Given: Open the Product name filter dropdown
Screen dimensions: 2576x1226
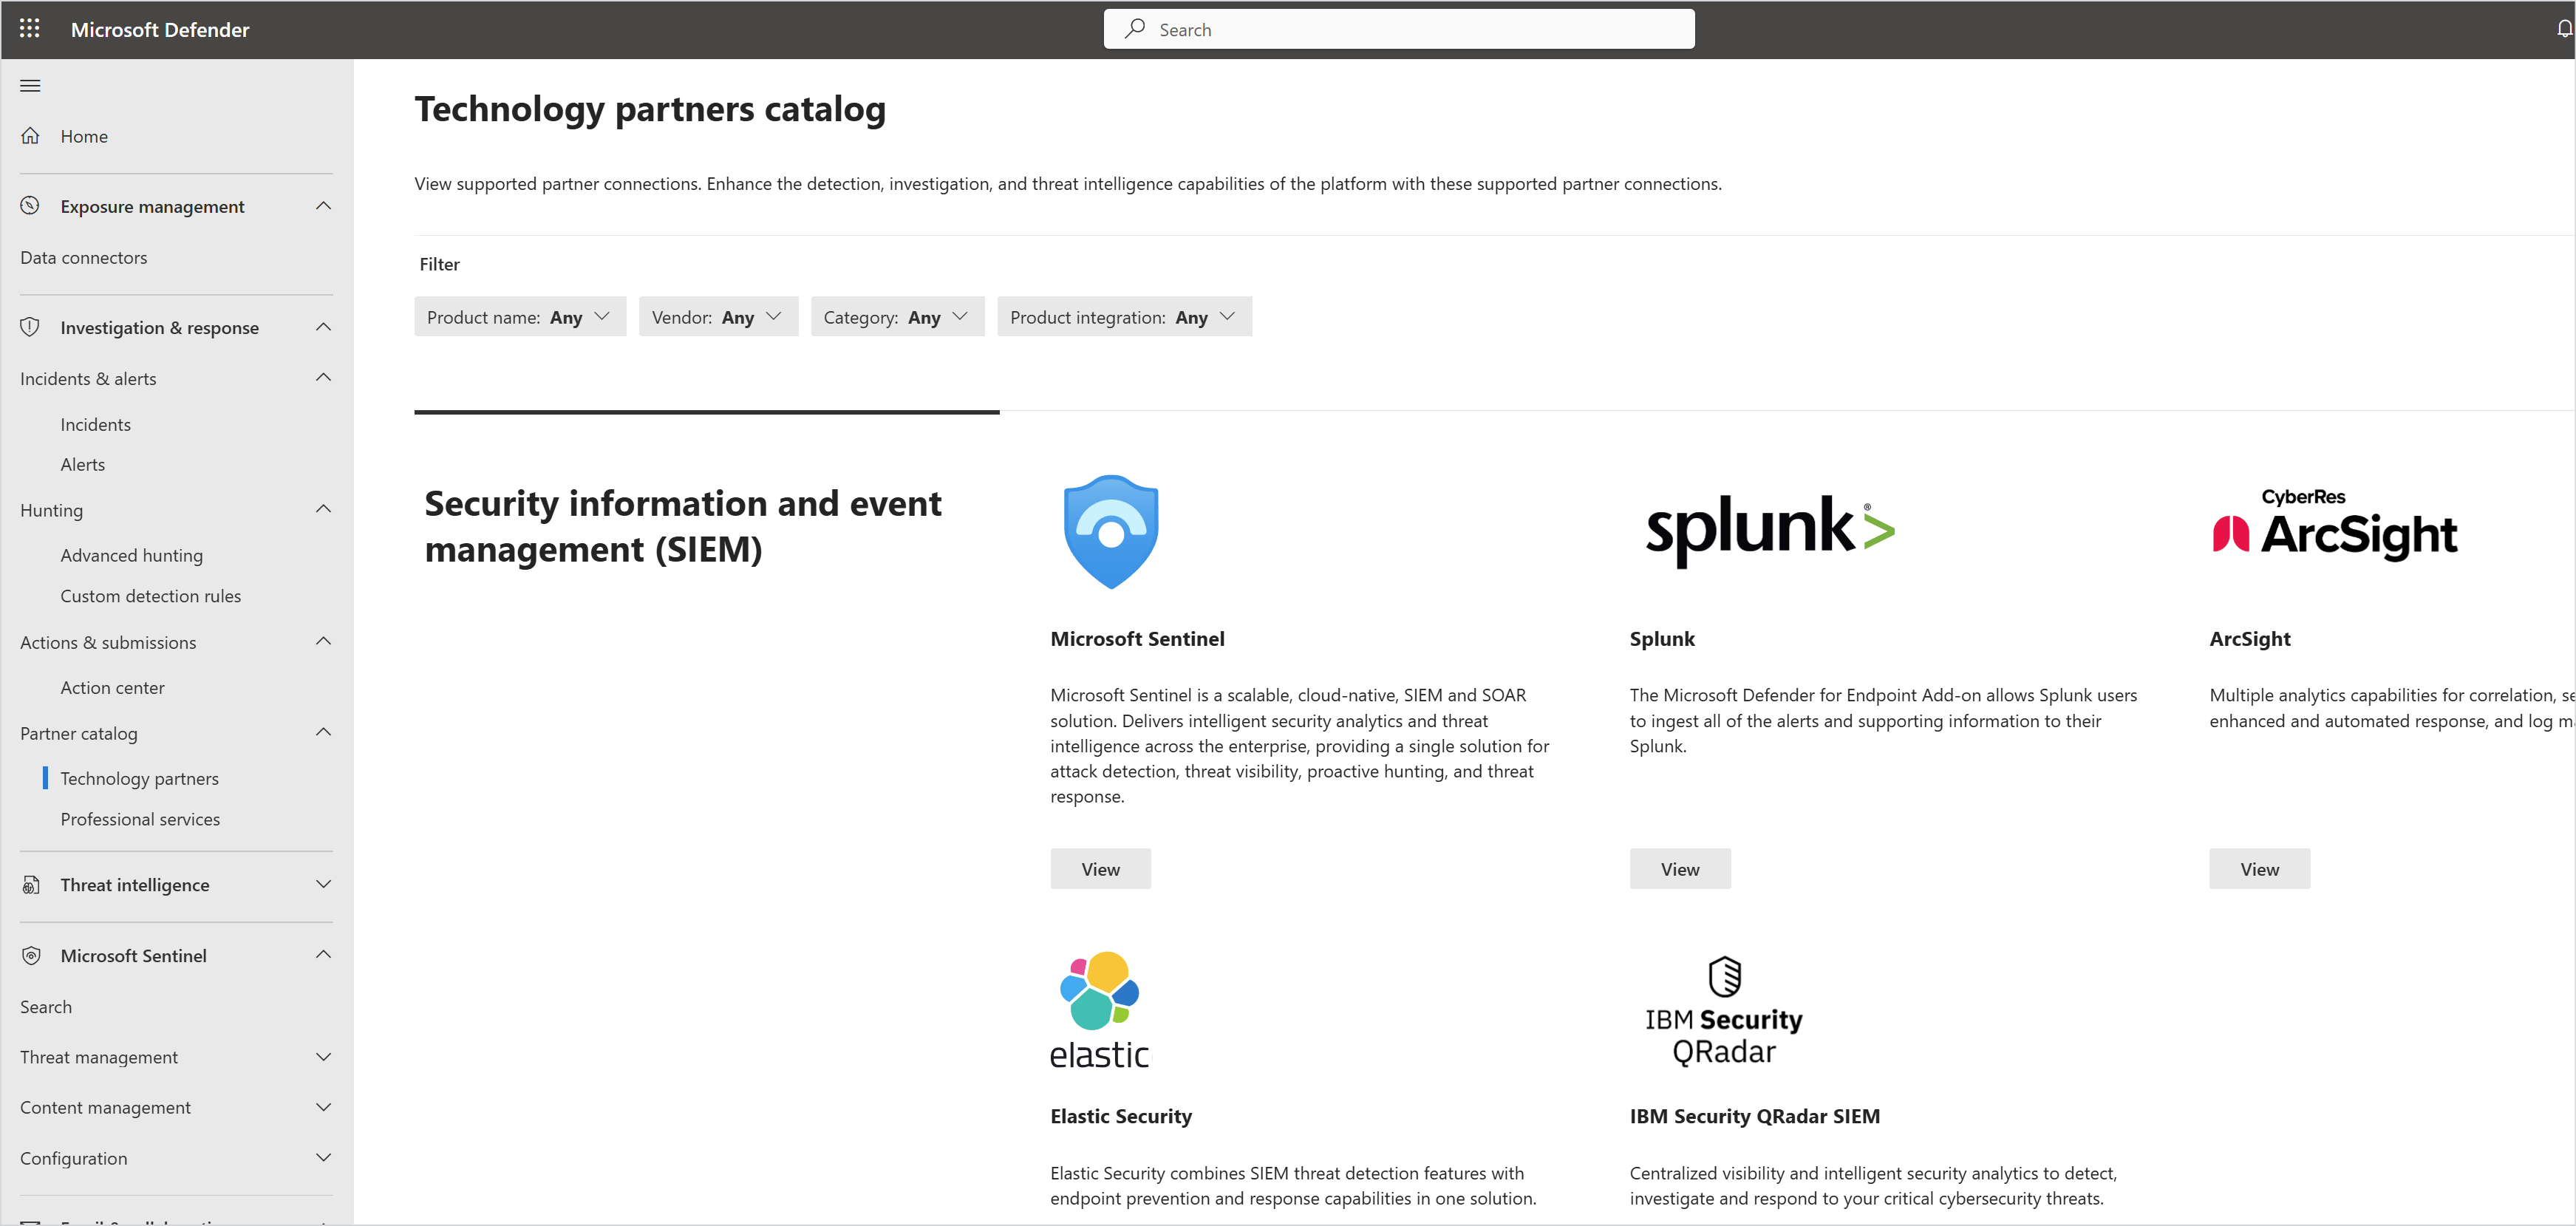Looking at the screenshot, I should (519, 317).
